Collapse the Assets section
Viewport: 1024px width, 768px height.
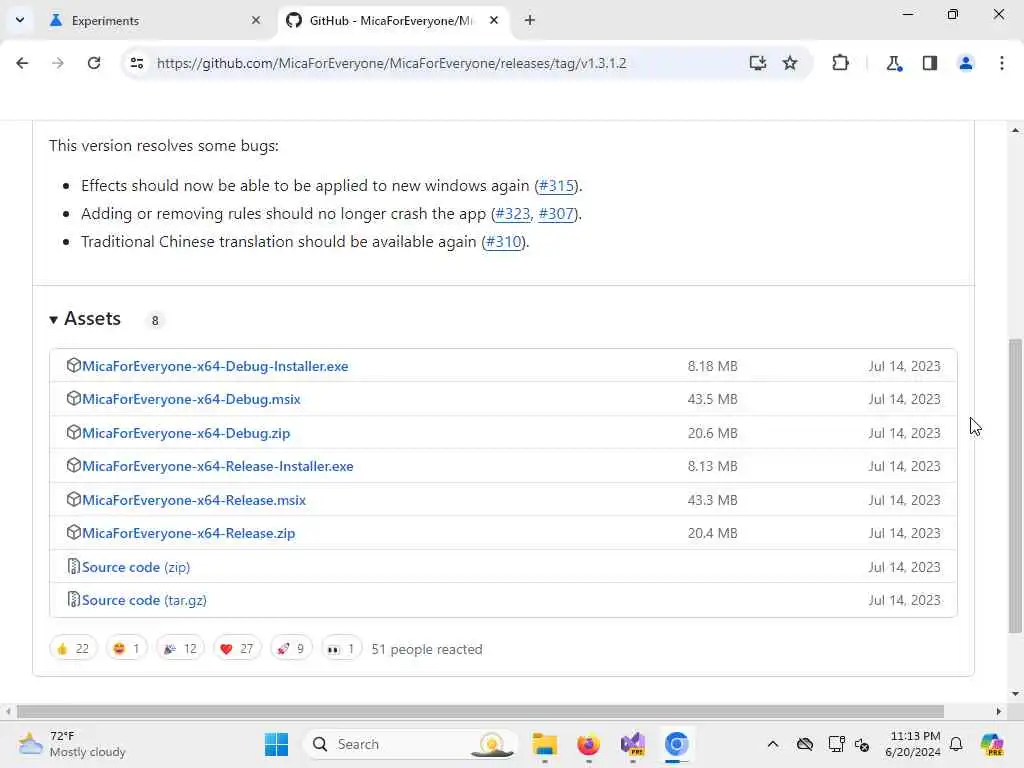[x=86, y=319]
